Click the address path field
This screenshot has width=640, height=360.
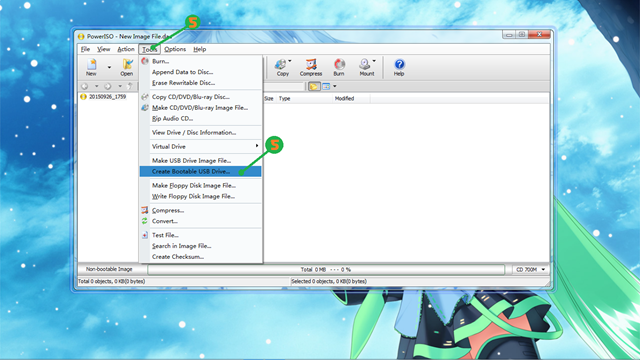click(284, 86)
